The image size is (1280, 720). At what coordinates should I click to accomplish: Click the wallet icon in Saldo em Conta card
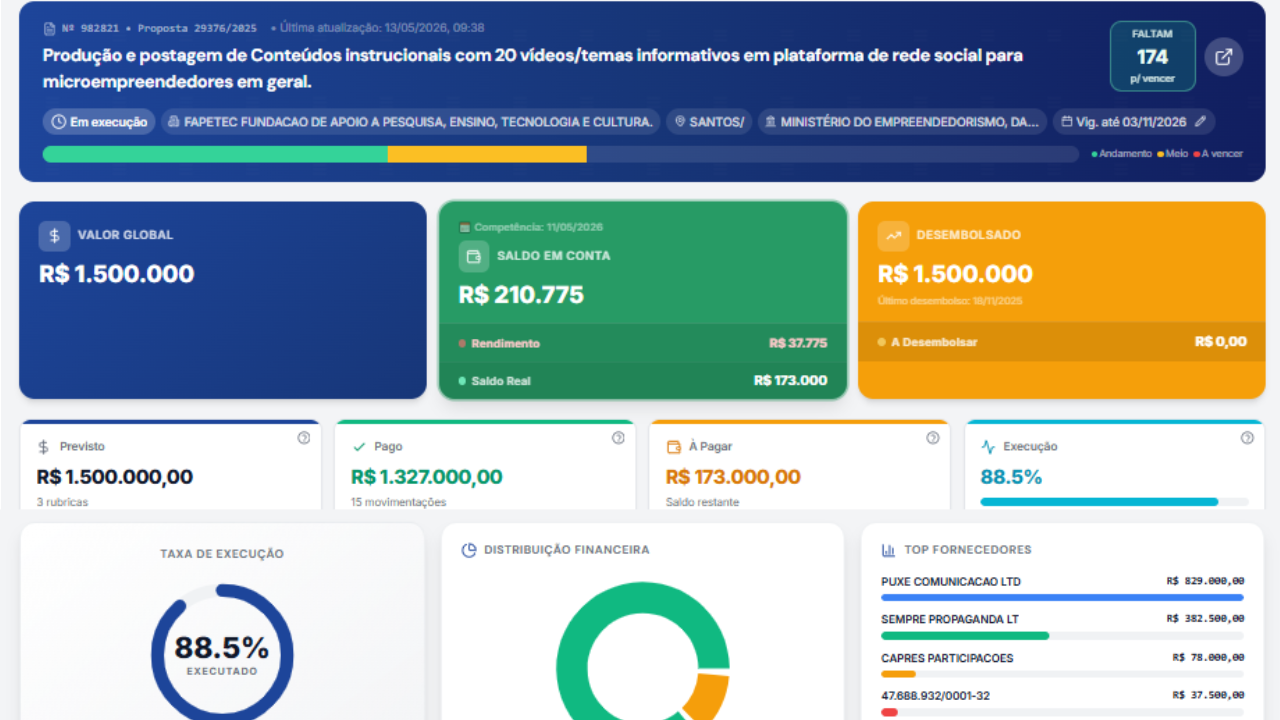(474, 256)
